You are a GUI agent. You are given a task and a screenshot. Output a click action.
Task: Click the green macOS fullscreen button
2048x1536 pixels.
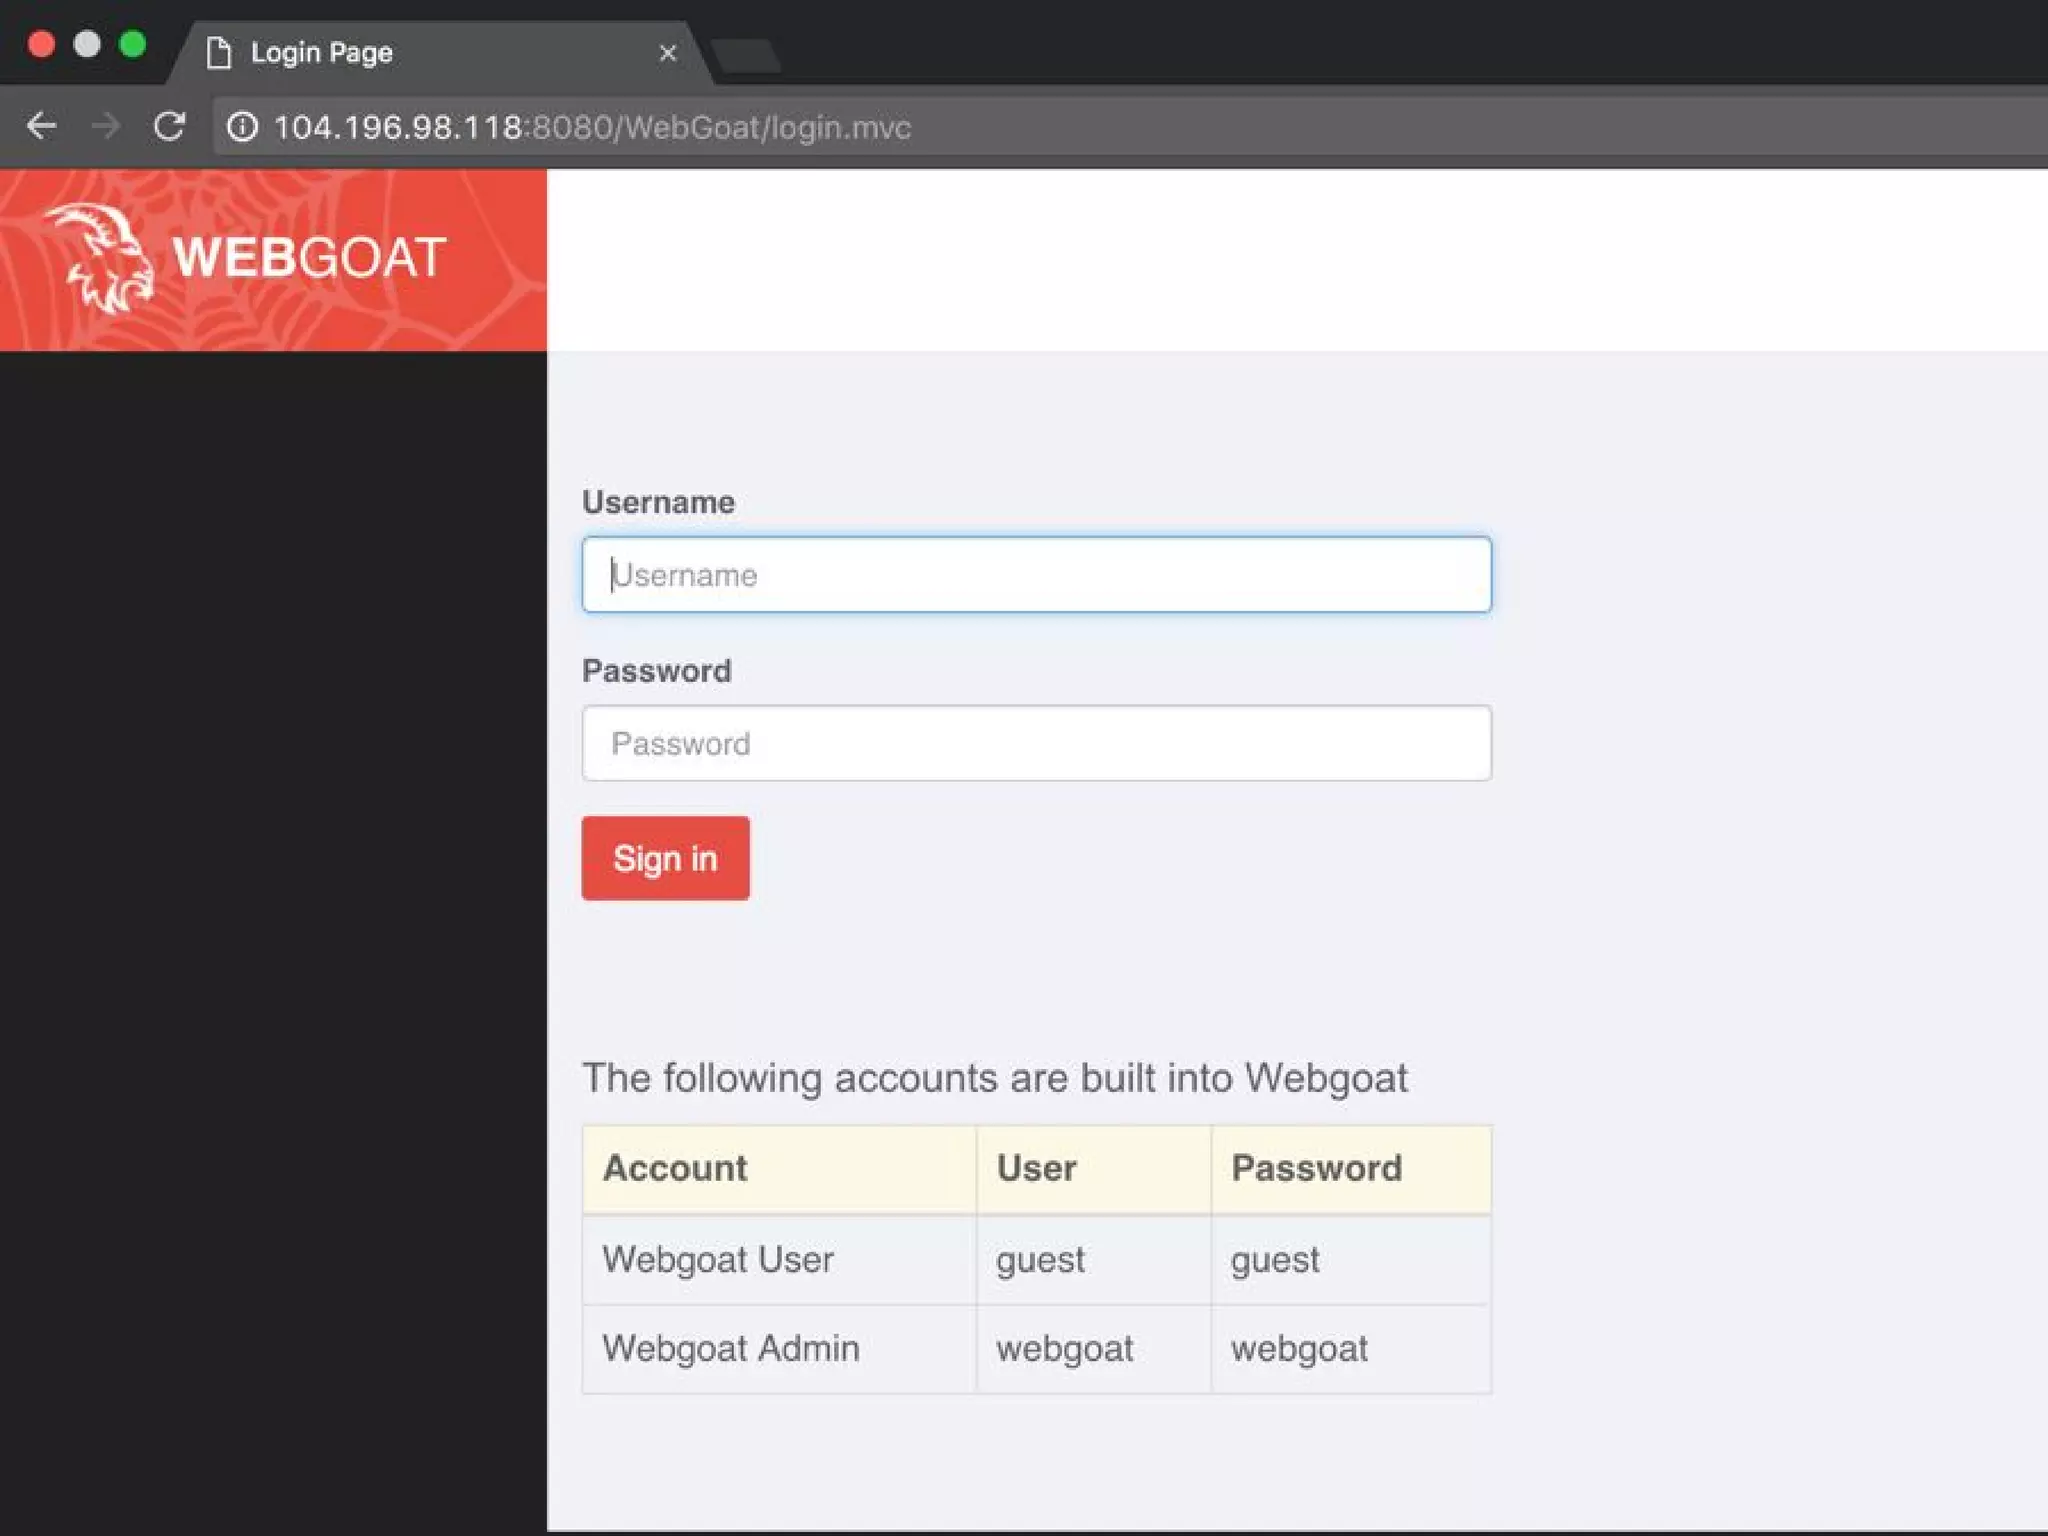coord(133,45)
